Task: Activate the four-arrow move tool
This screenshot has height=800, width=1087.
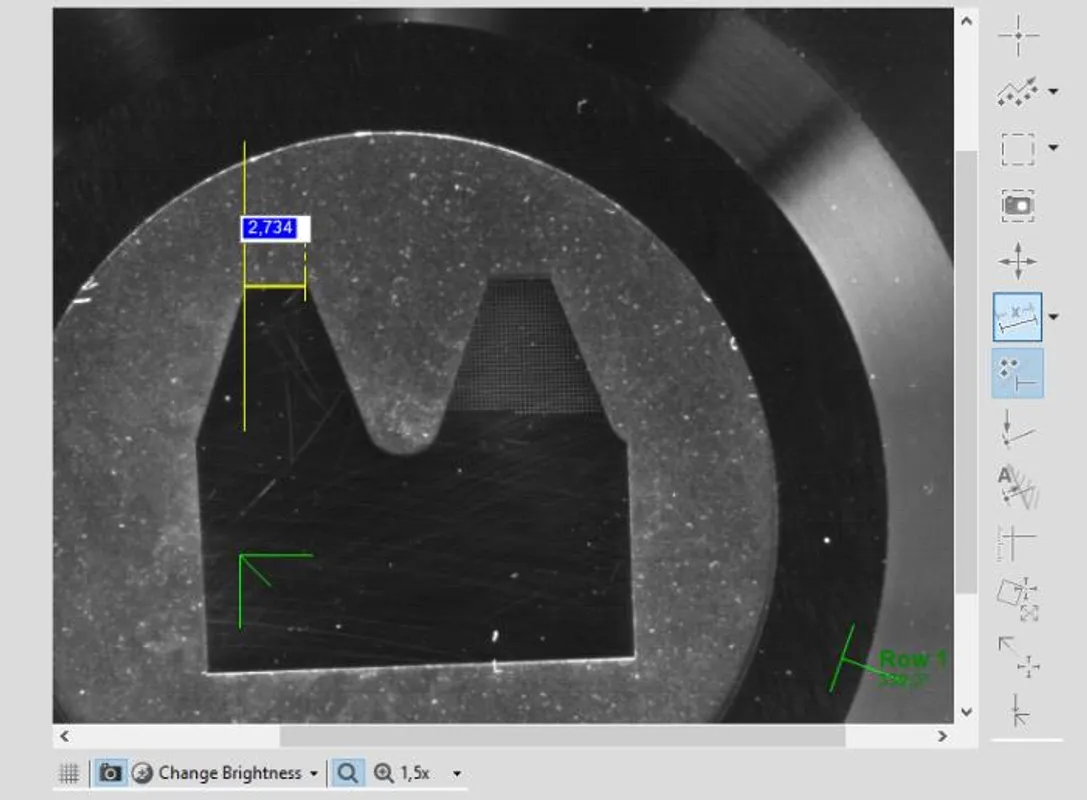Action: (1018, 261)
